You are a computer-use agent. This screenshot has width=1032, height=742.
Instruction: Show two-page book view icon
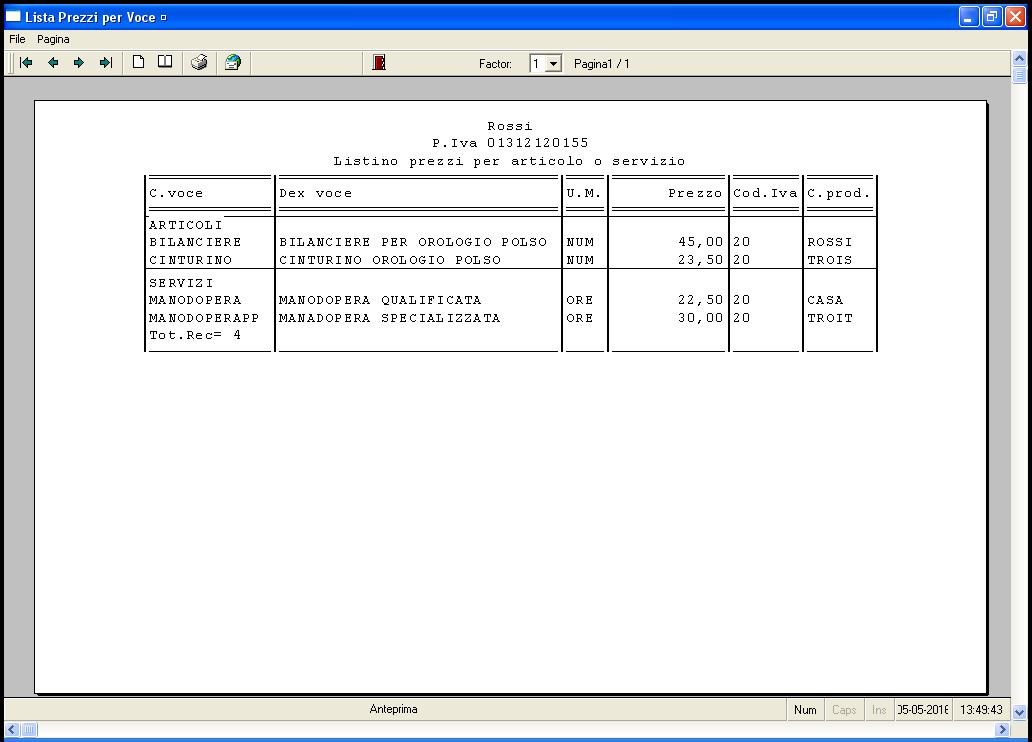click(x=165, y=63)
